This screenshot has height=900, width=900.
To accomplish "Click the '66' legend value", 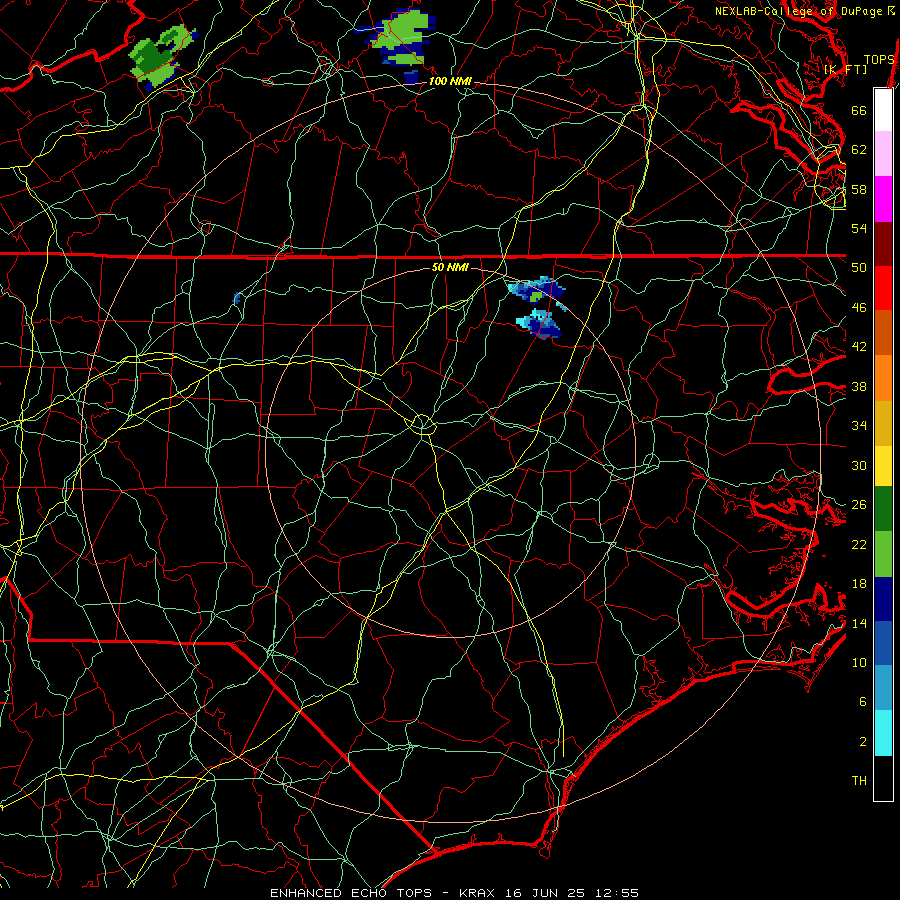I will [859, 111].
